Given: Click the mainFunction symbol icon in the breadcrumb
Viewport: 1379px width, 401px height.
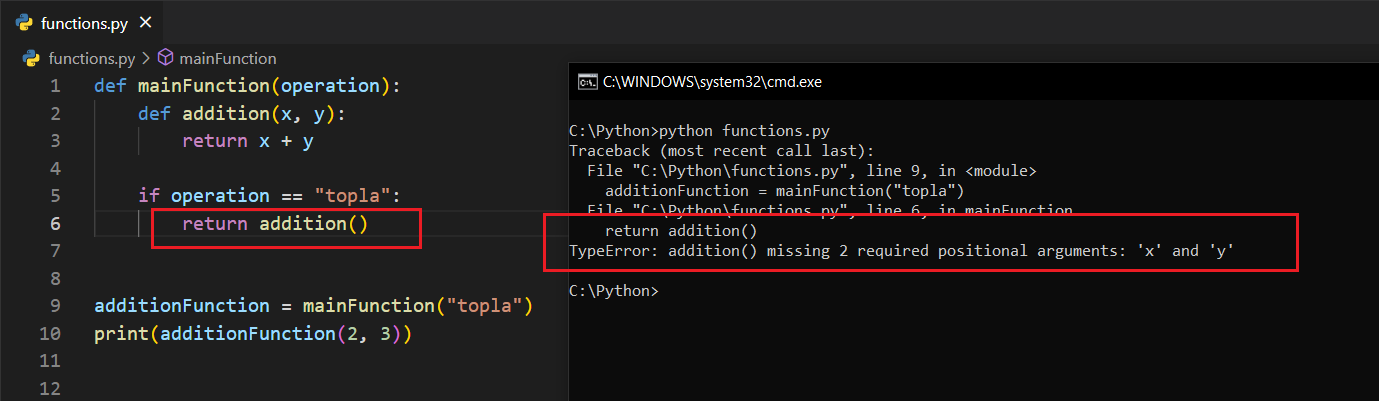Looking at the screenshot, I should click(x=166, y=58).
